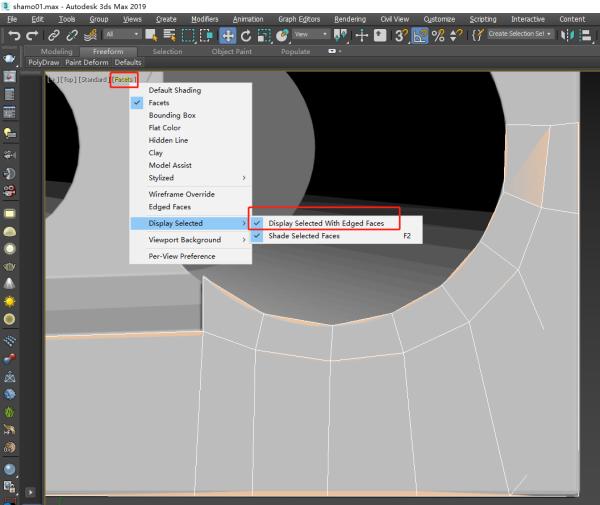Open the Defaults panel button
The height and width of the screenshot is (505, 600).
click(x=128, y=62)
